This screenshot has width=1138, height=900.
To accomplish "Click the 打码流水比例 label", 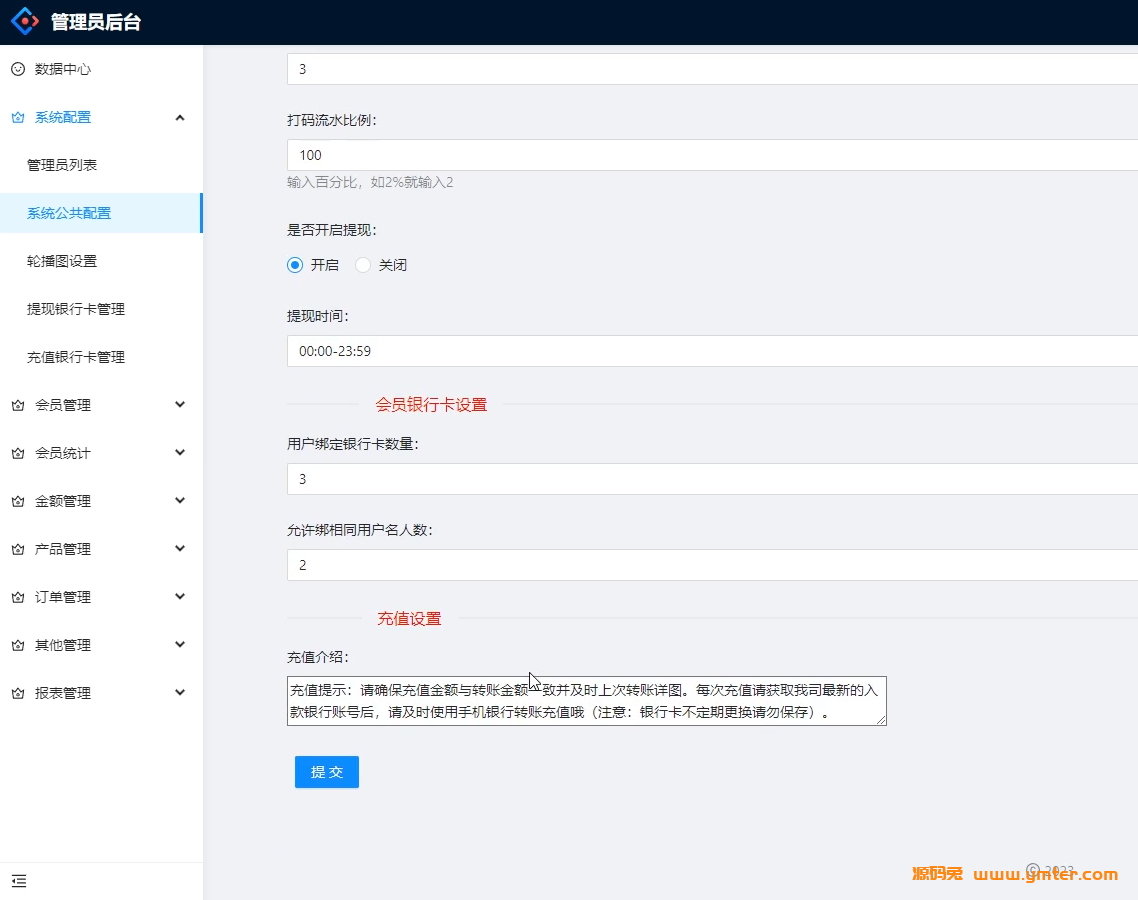I will point(332,120).
